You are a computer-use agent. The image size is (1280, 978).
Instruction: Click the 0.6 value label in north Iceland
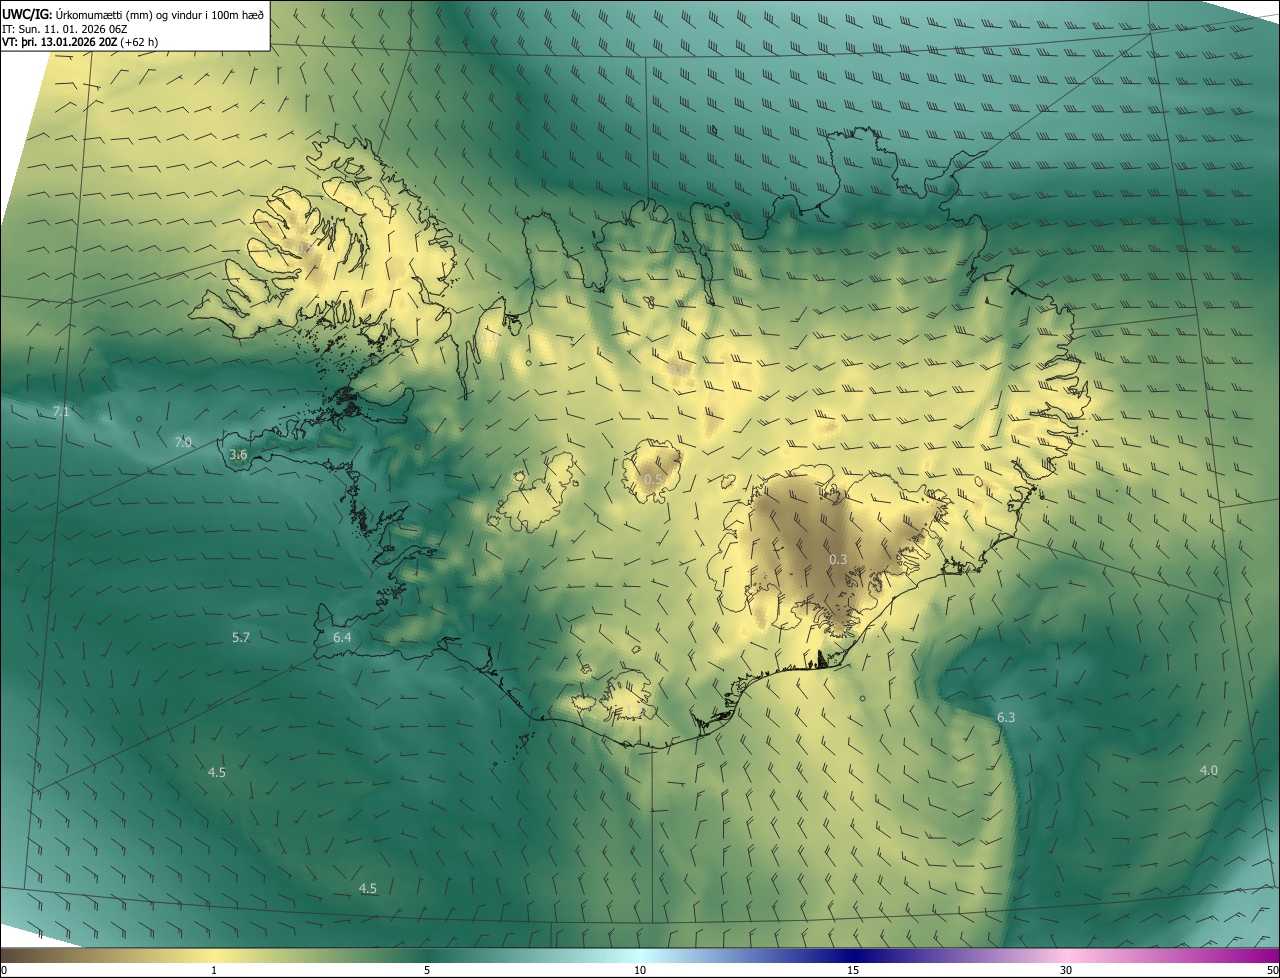[x=679, y=370]
